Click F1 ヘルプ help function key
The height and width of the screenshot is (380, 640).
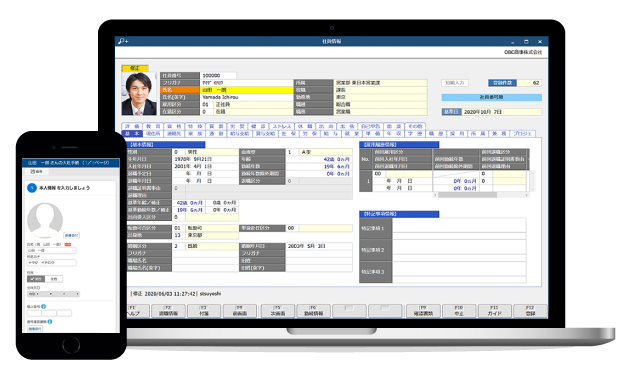point(133,311)
